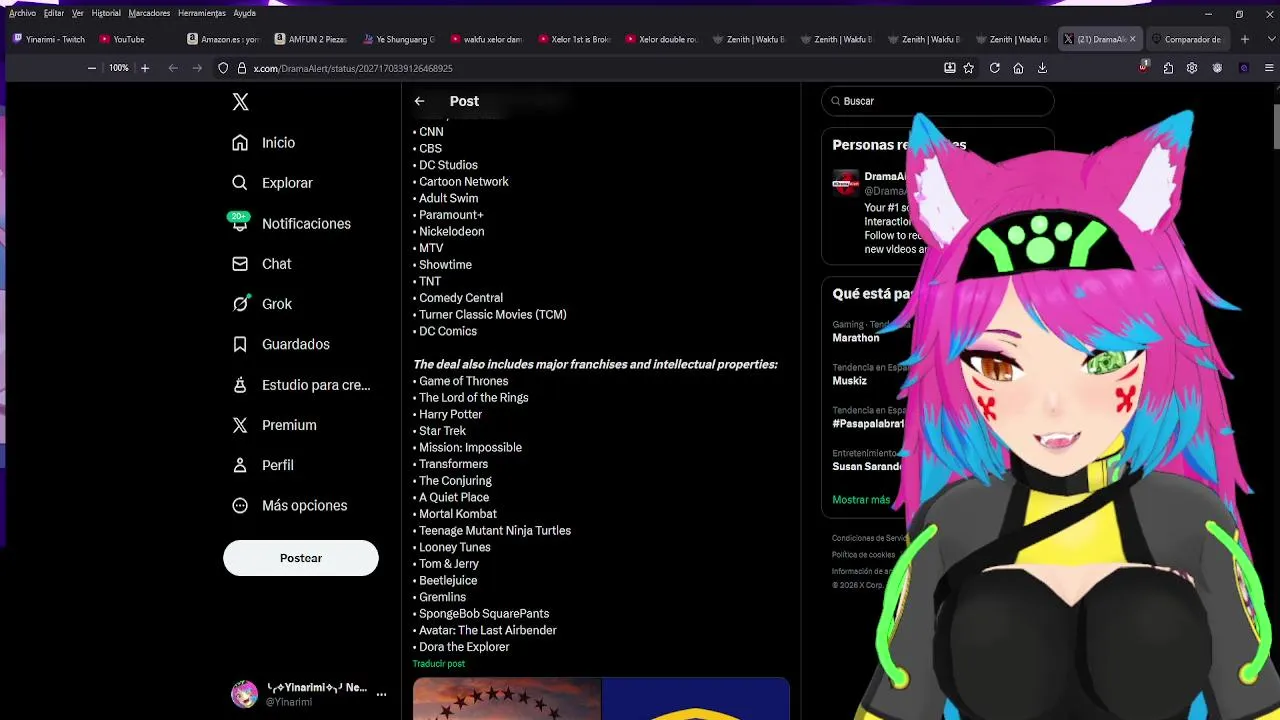Click the Buscar search field
This screenshot has height=720, width=1280.
click(x=938, y=101)
